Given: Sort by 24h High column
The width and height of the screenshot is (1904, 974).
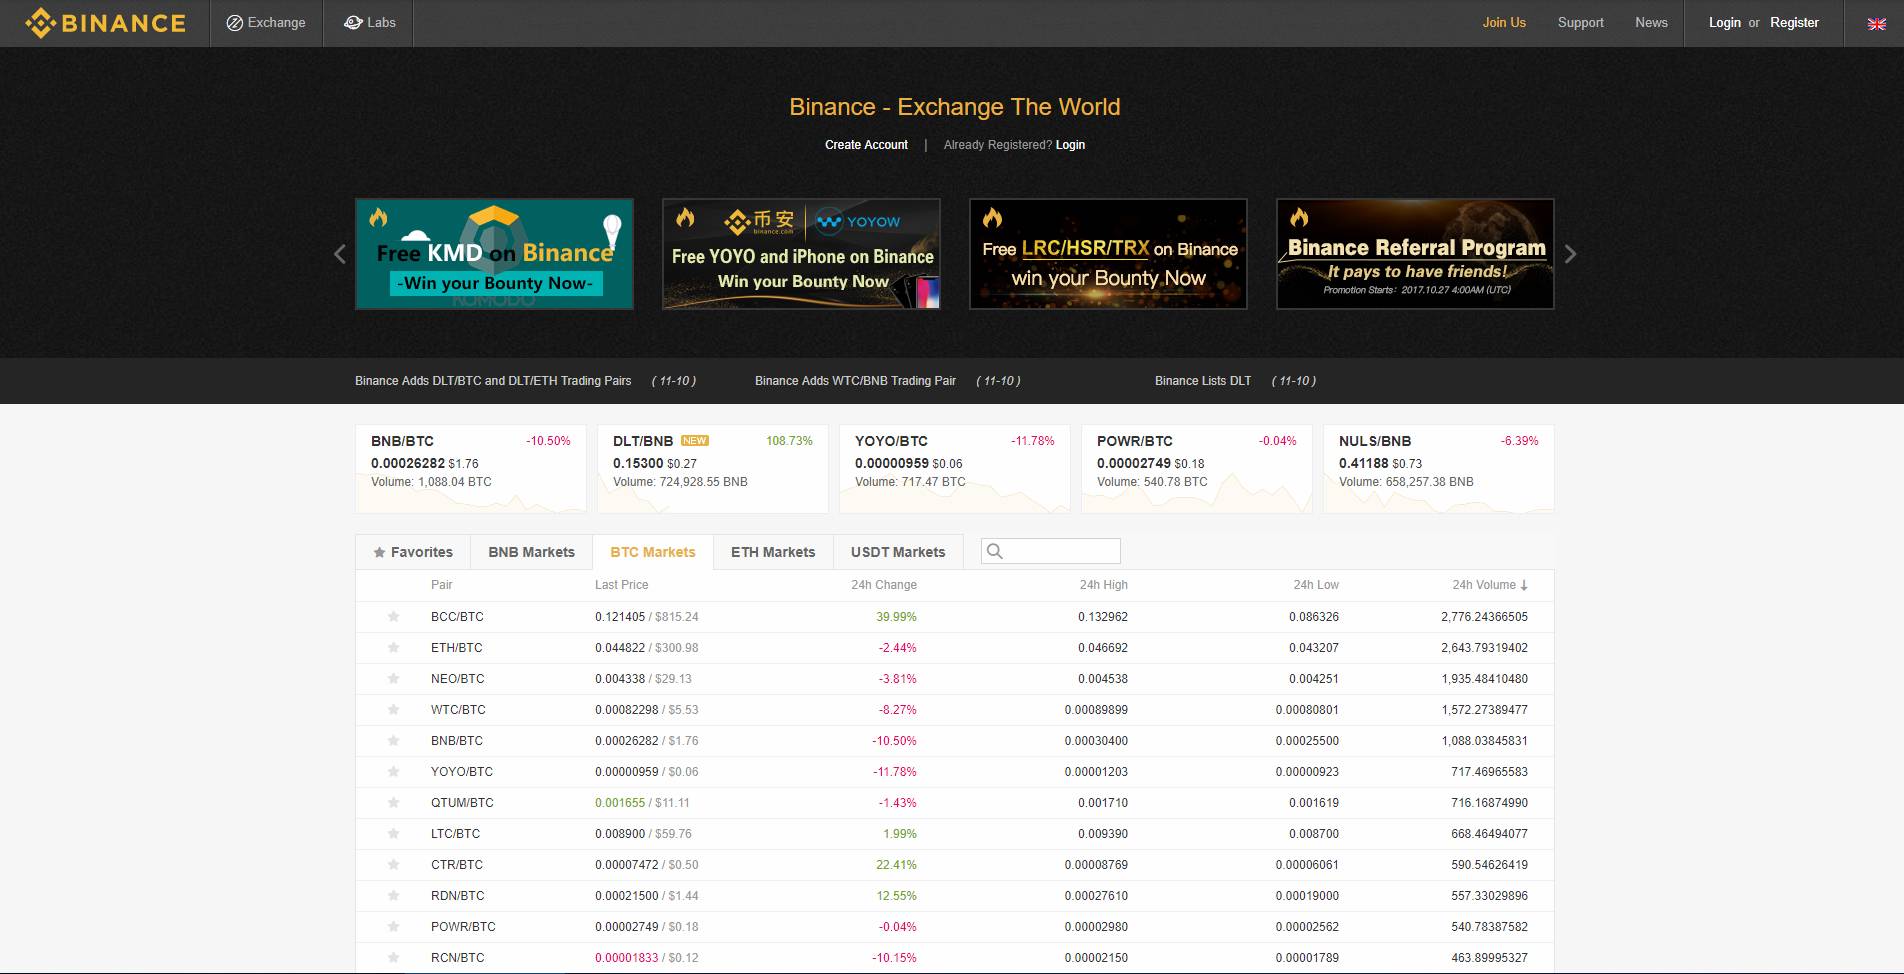Looking at the screenshot, I should tap(1103, 585).
